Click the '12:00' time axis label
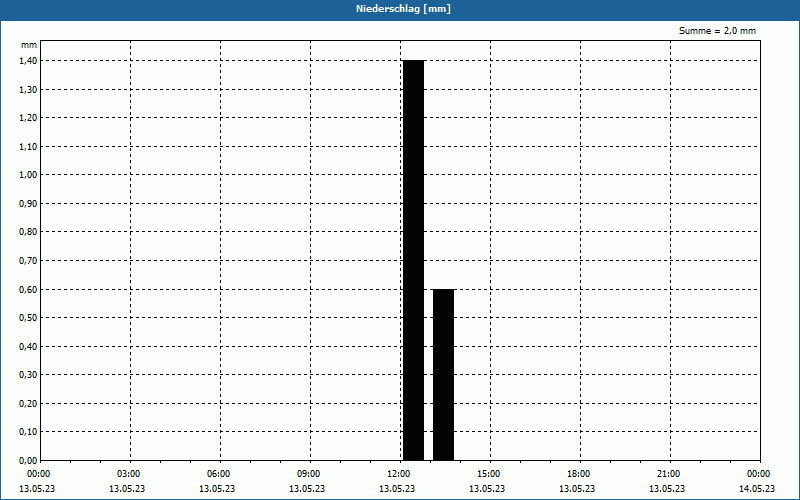 [399, 474]
